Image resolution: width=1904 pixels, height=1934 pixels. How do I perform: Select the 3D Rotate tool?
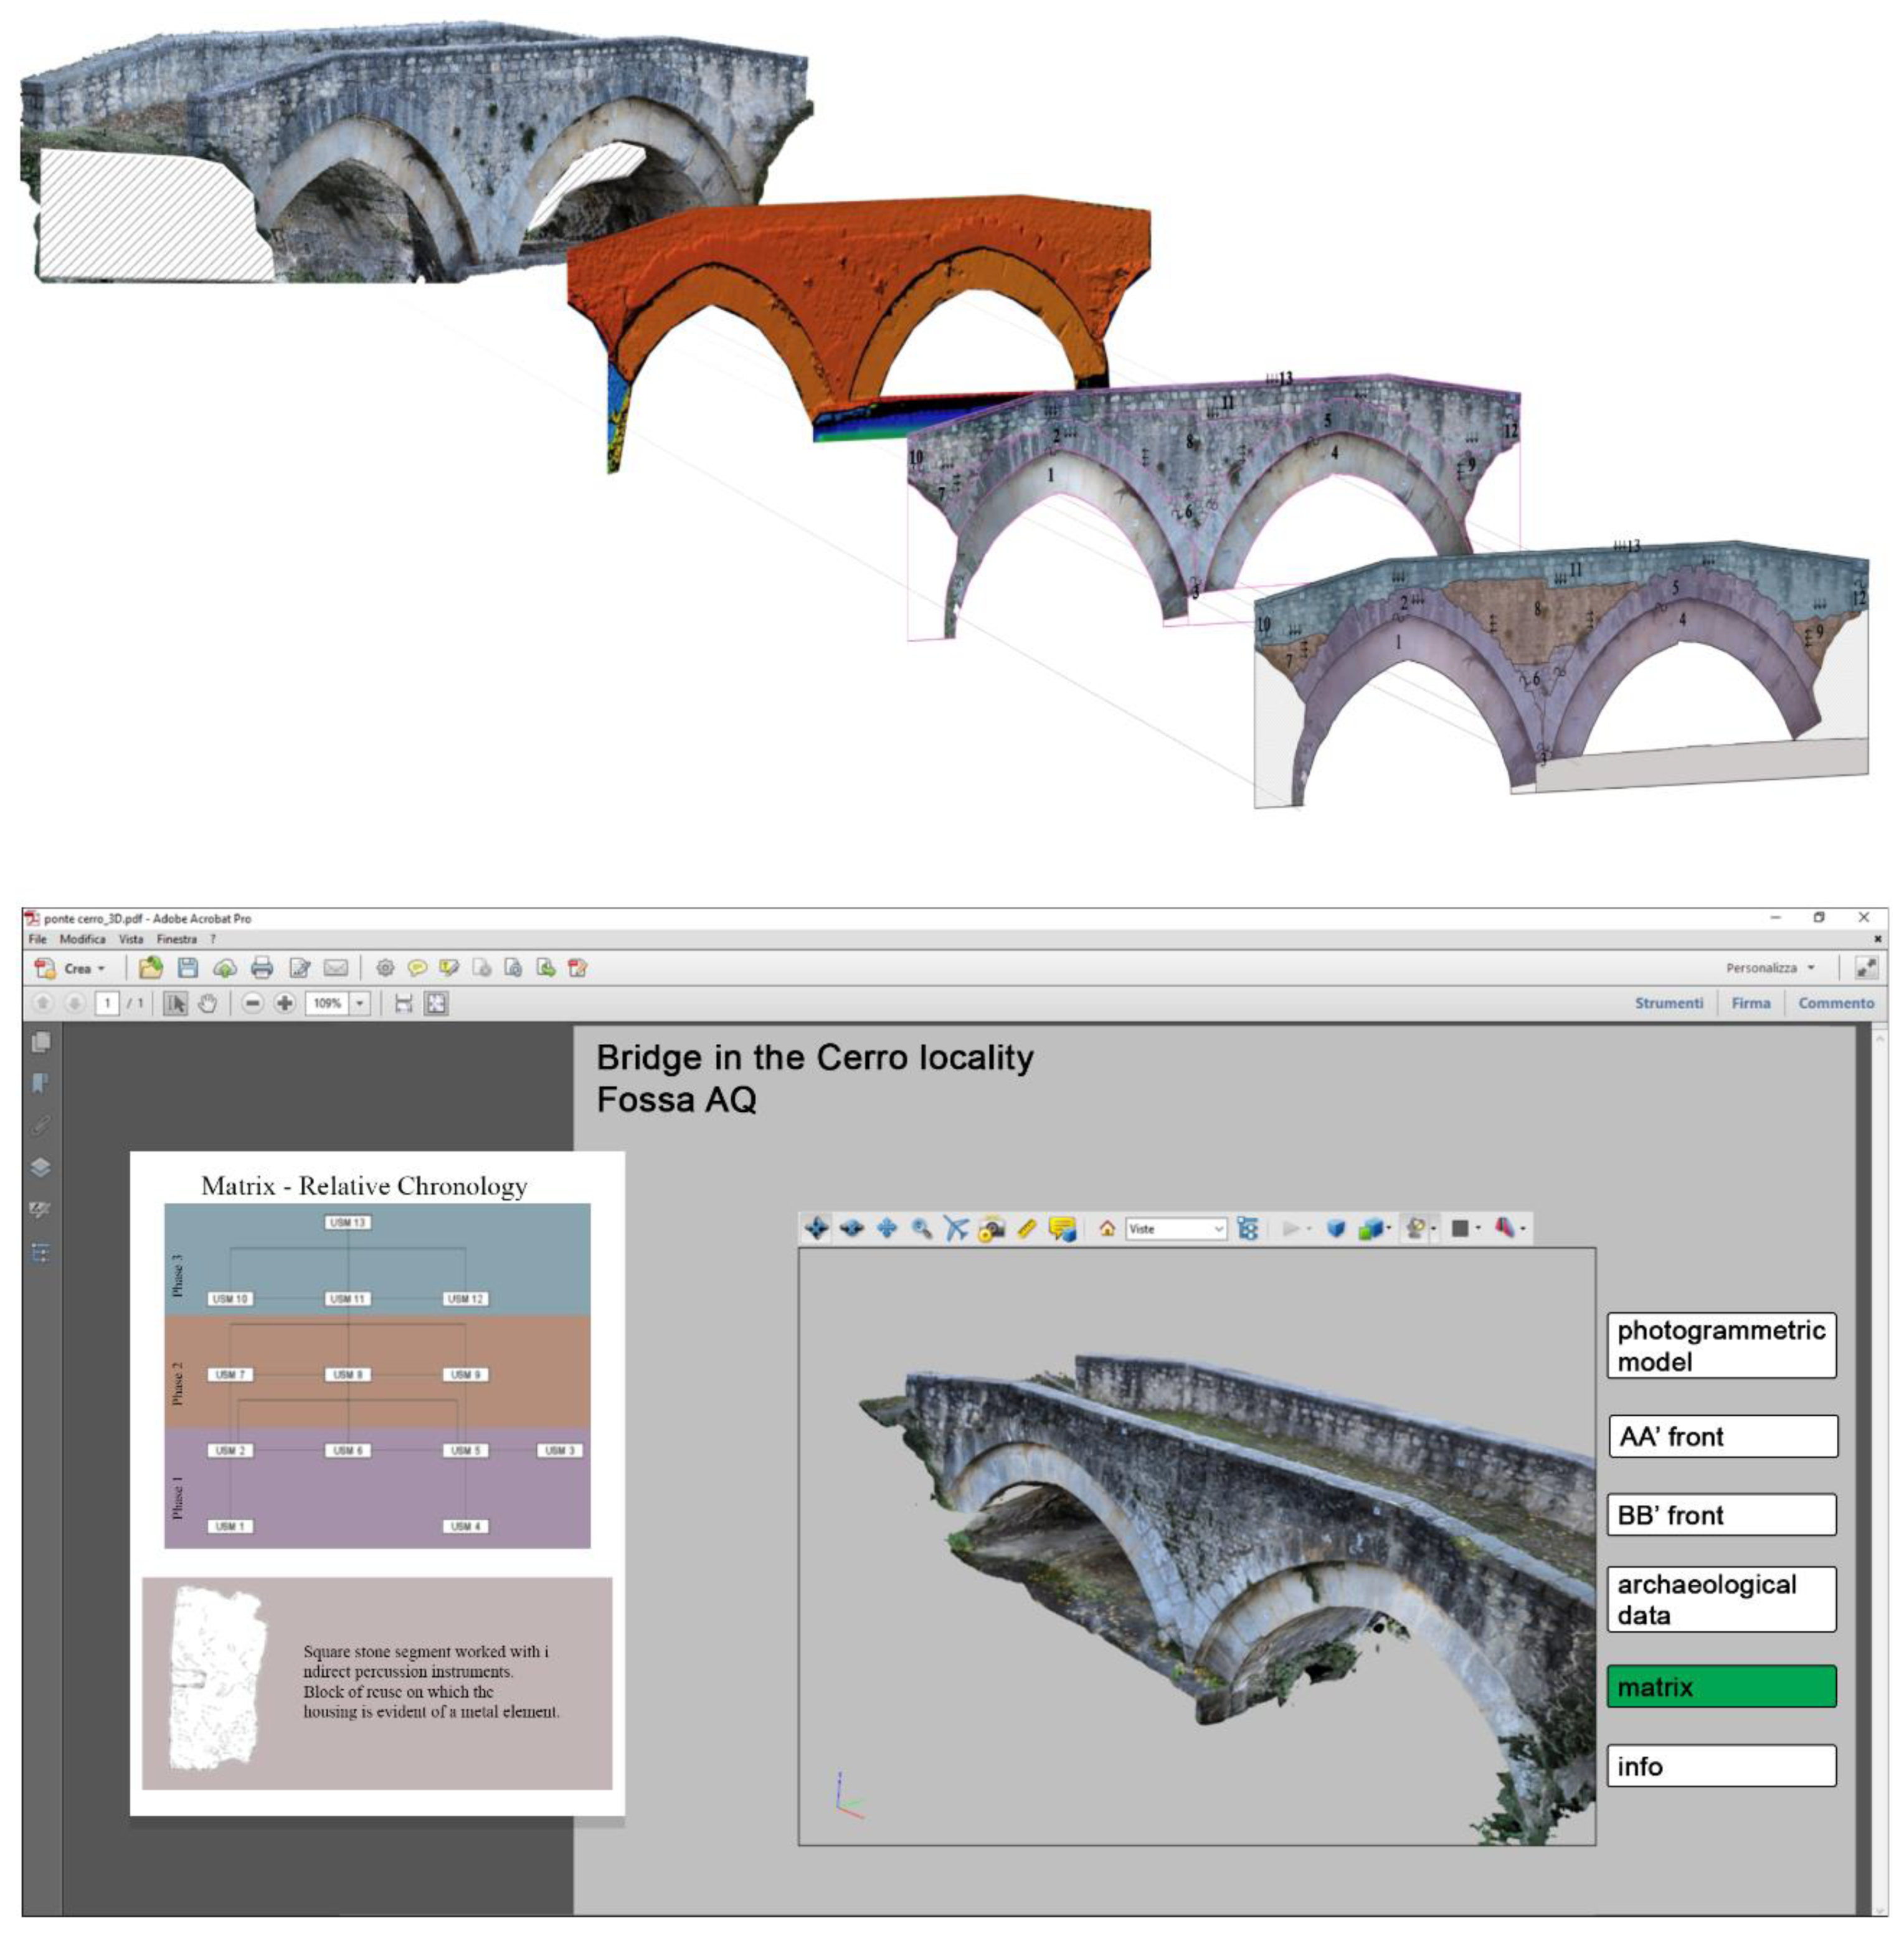(816, 1228)
